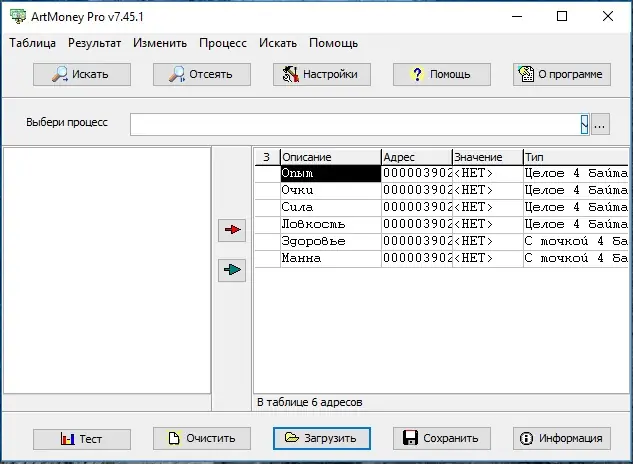The image size is (633, 464).
Task: Click the Целое 4 байта type in Опыт row
Action: pos(576,173)
